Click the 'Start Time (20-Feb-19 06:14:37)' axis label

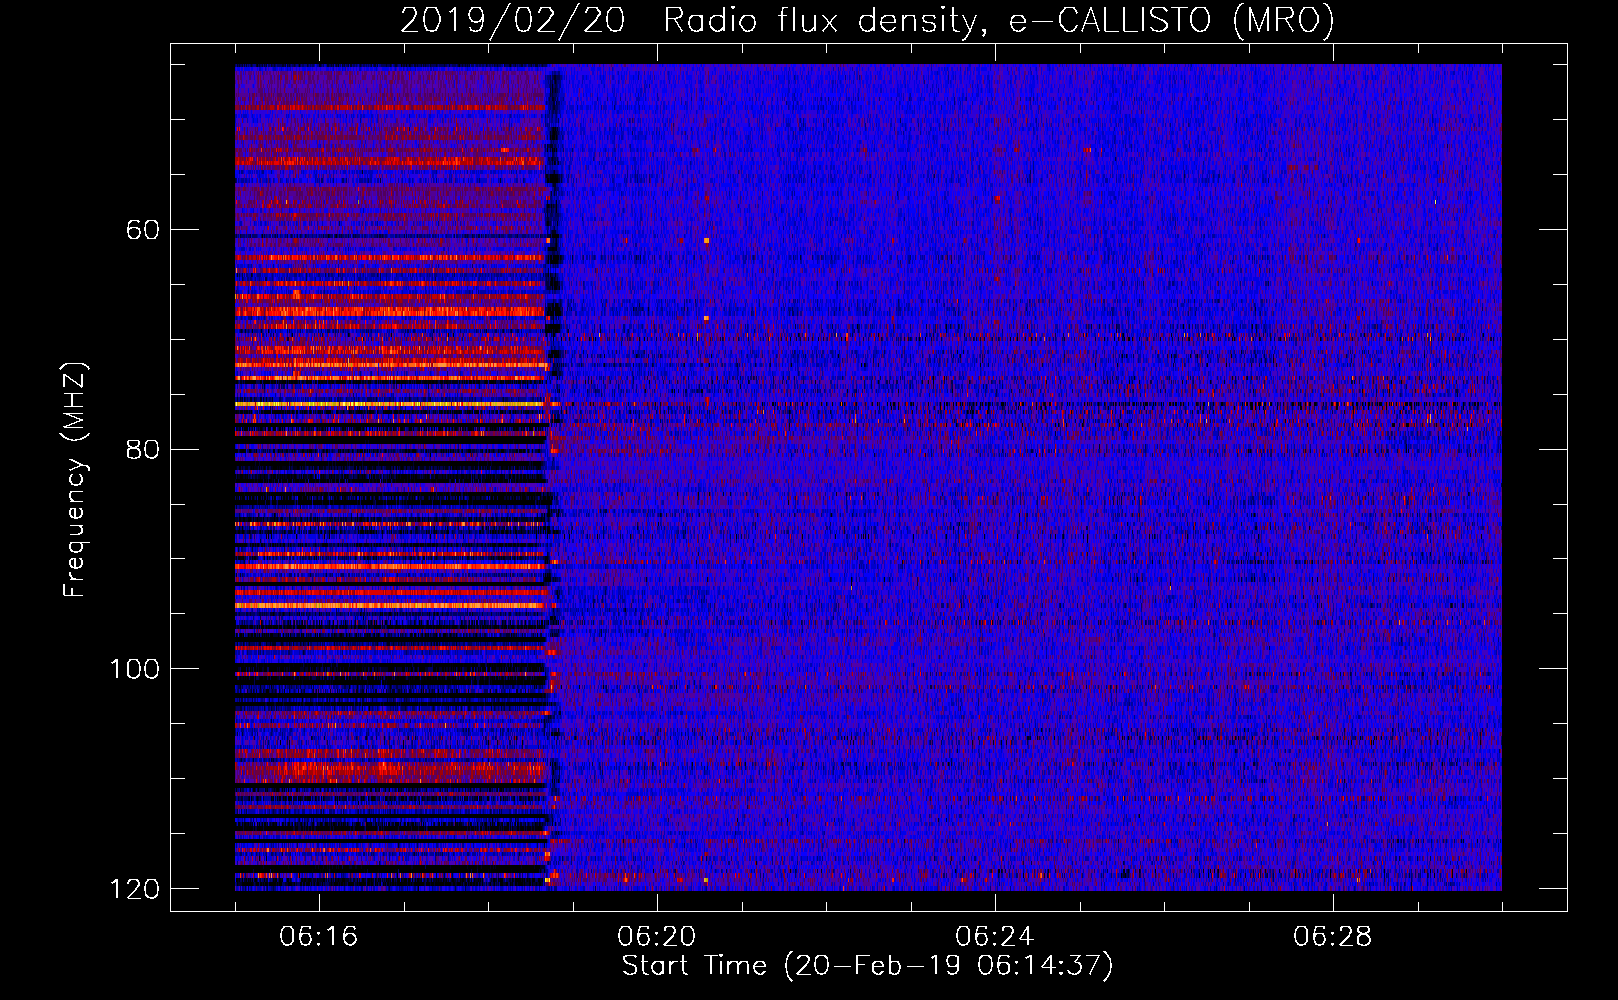867,966
